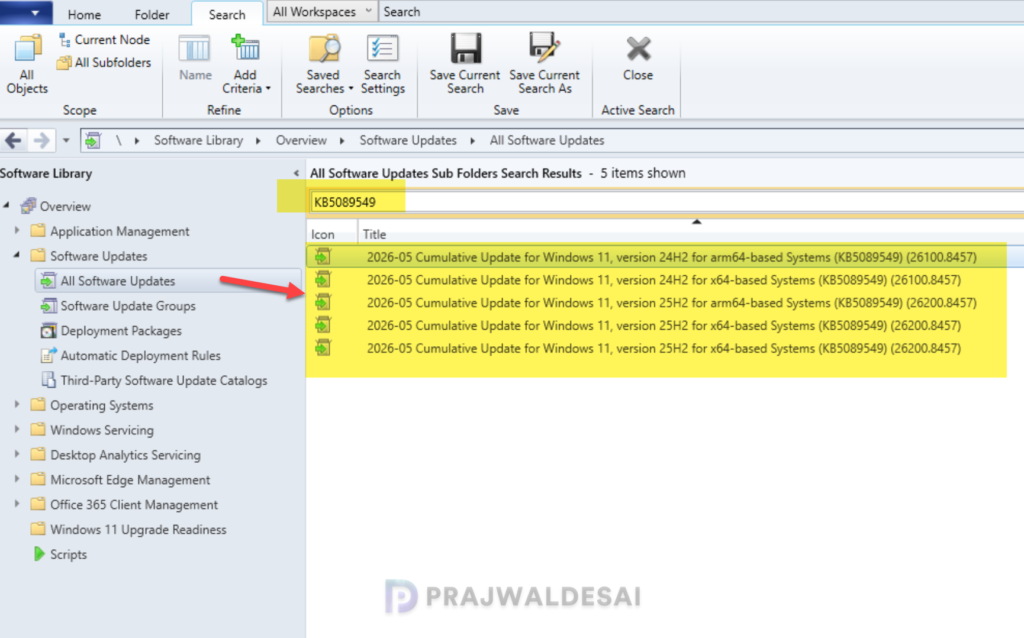This screenshot has width=1024, height=638.
Task: Click Software Updates in breadcrumb
Action: point(408,140)
